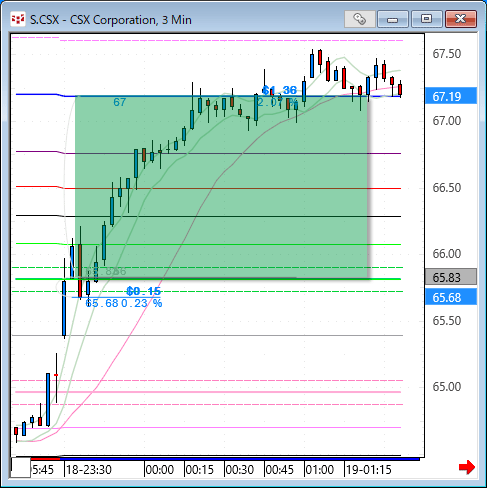Click the 00:00 time axis label
The height and width of the screenshot is (488, 487).
click(160, 470)
